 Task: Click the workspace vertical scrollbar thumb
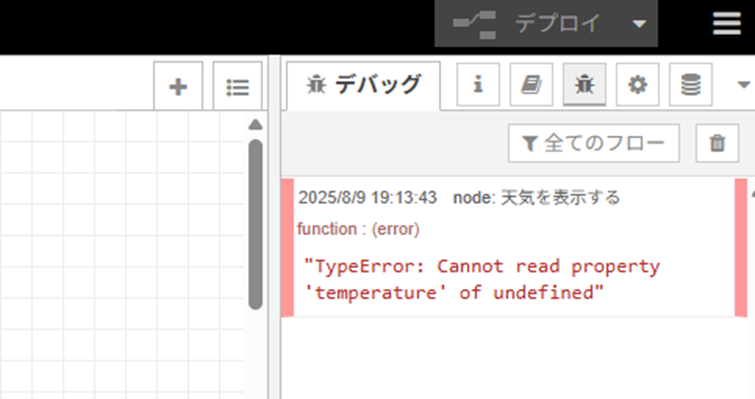(256, 225)
